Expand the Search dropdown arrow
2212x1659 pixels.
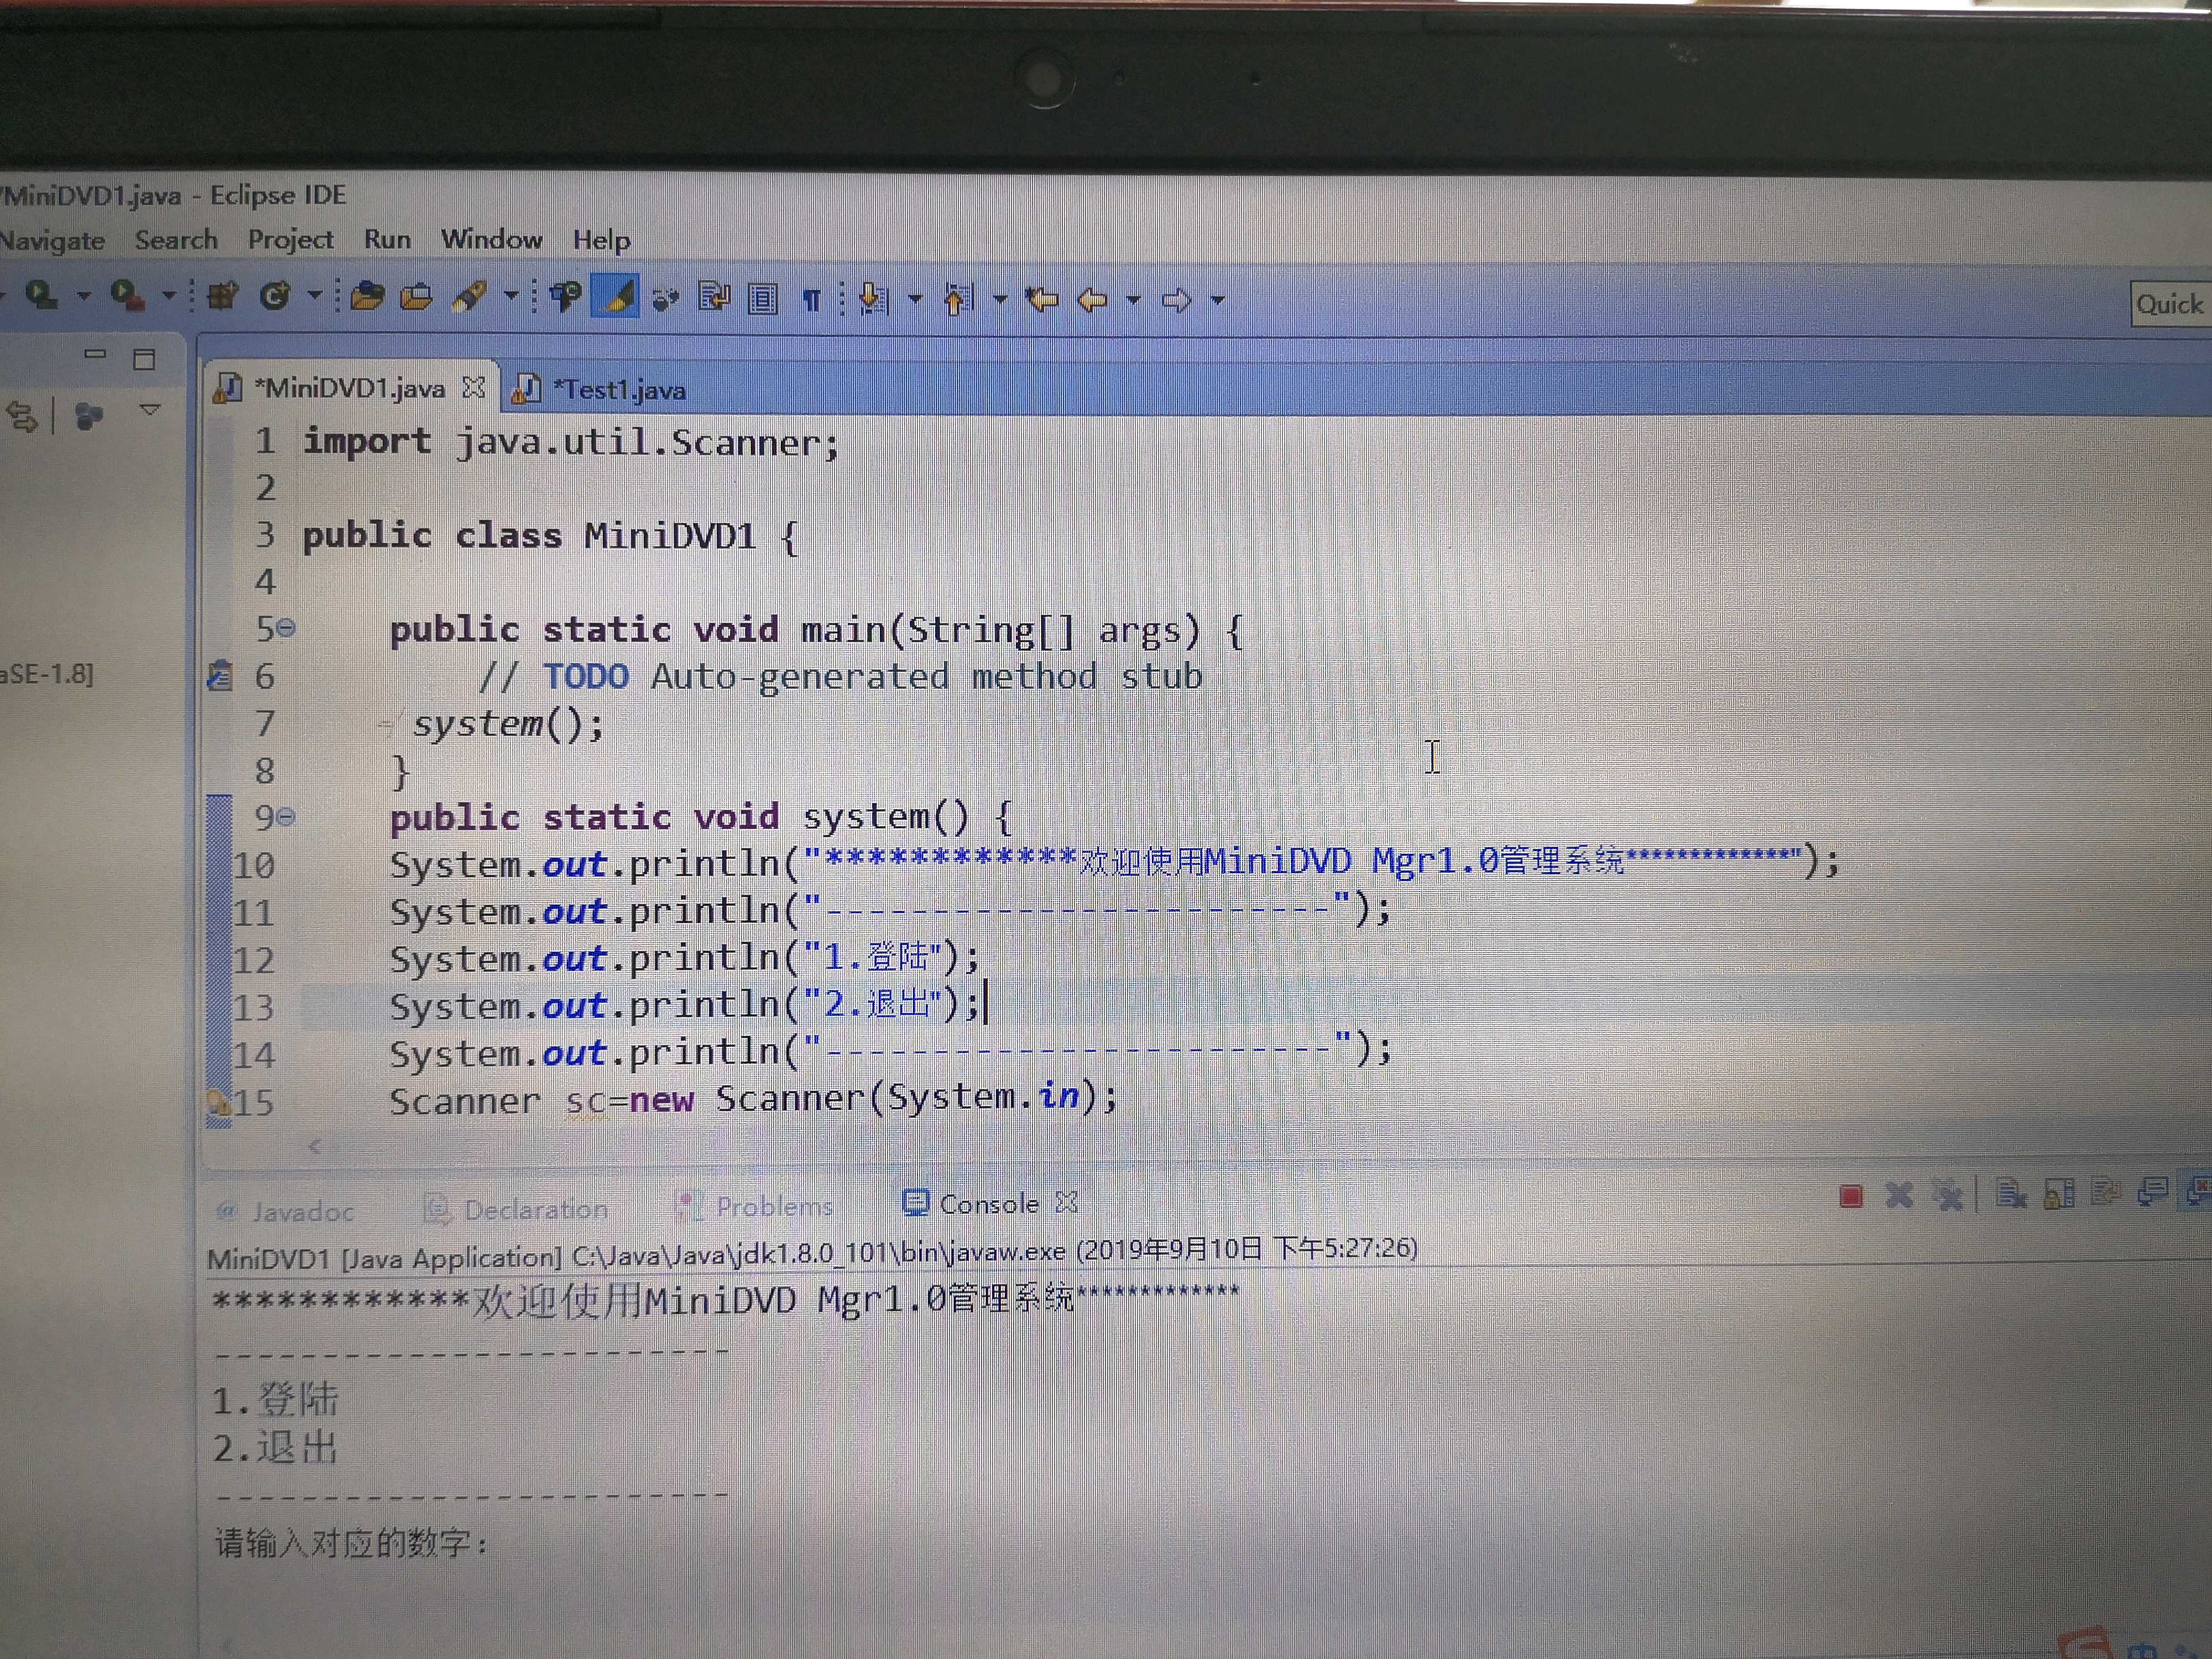511,296
